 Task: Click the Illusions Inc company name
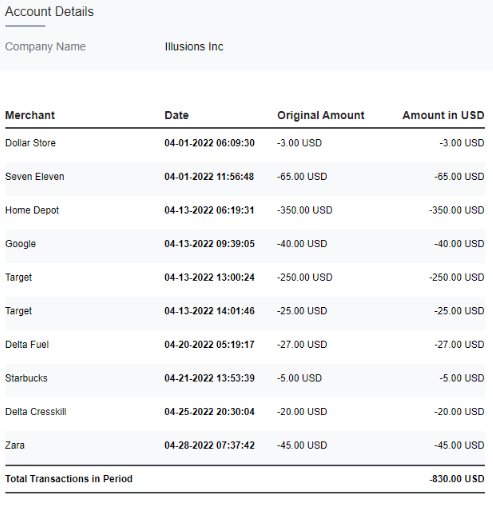pyautogui.click(x=194, y=47)
